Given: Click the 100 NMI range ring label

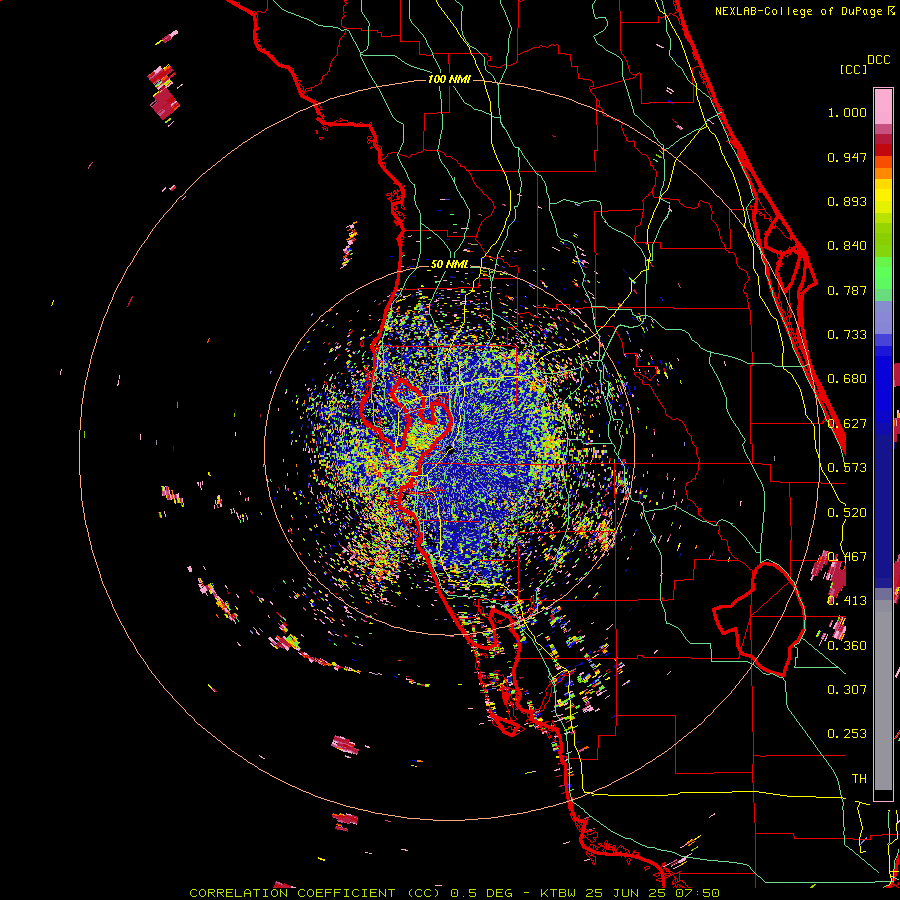Looking at the screenshot, I should click(x=449, y=79).
